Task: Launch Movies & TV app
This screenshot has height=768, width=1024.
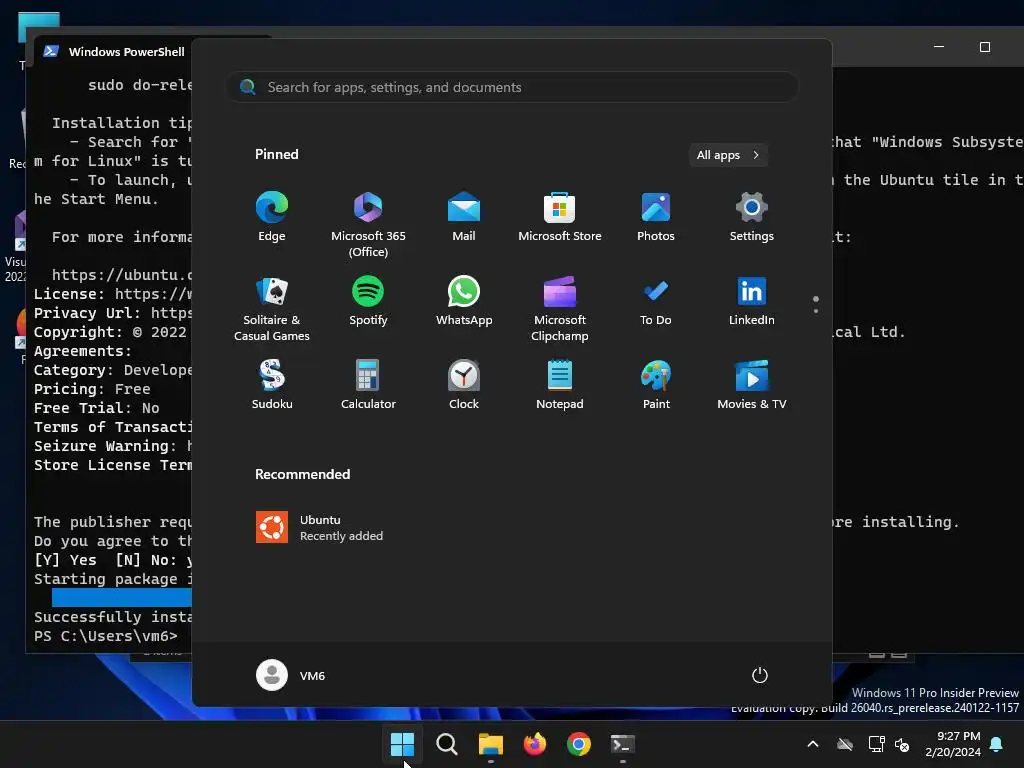Action: point(752,385)
